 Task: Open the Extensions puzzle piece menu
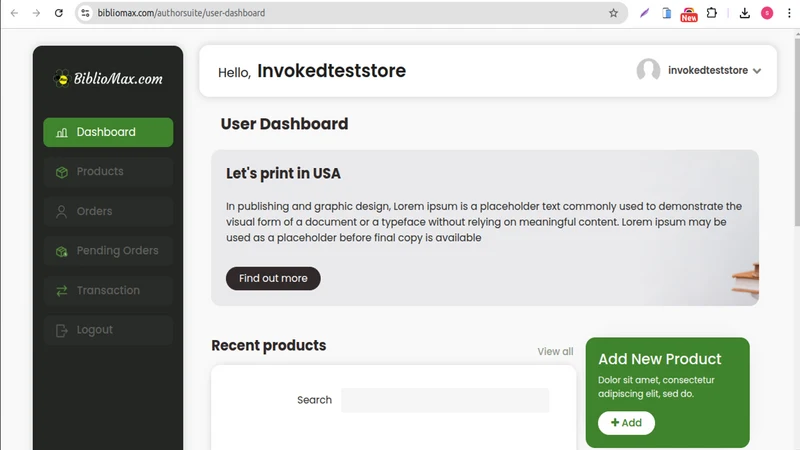point(712,13)
